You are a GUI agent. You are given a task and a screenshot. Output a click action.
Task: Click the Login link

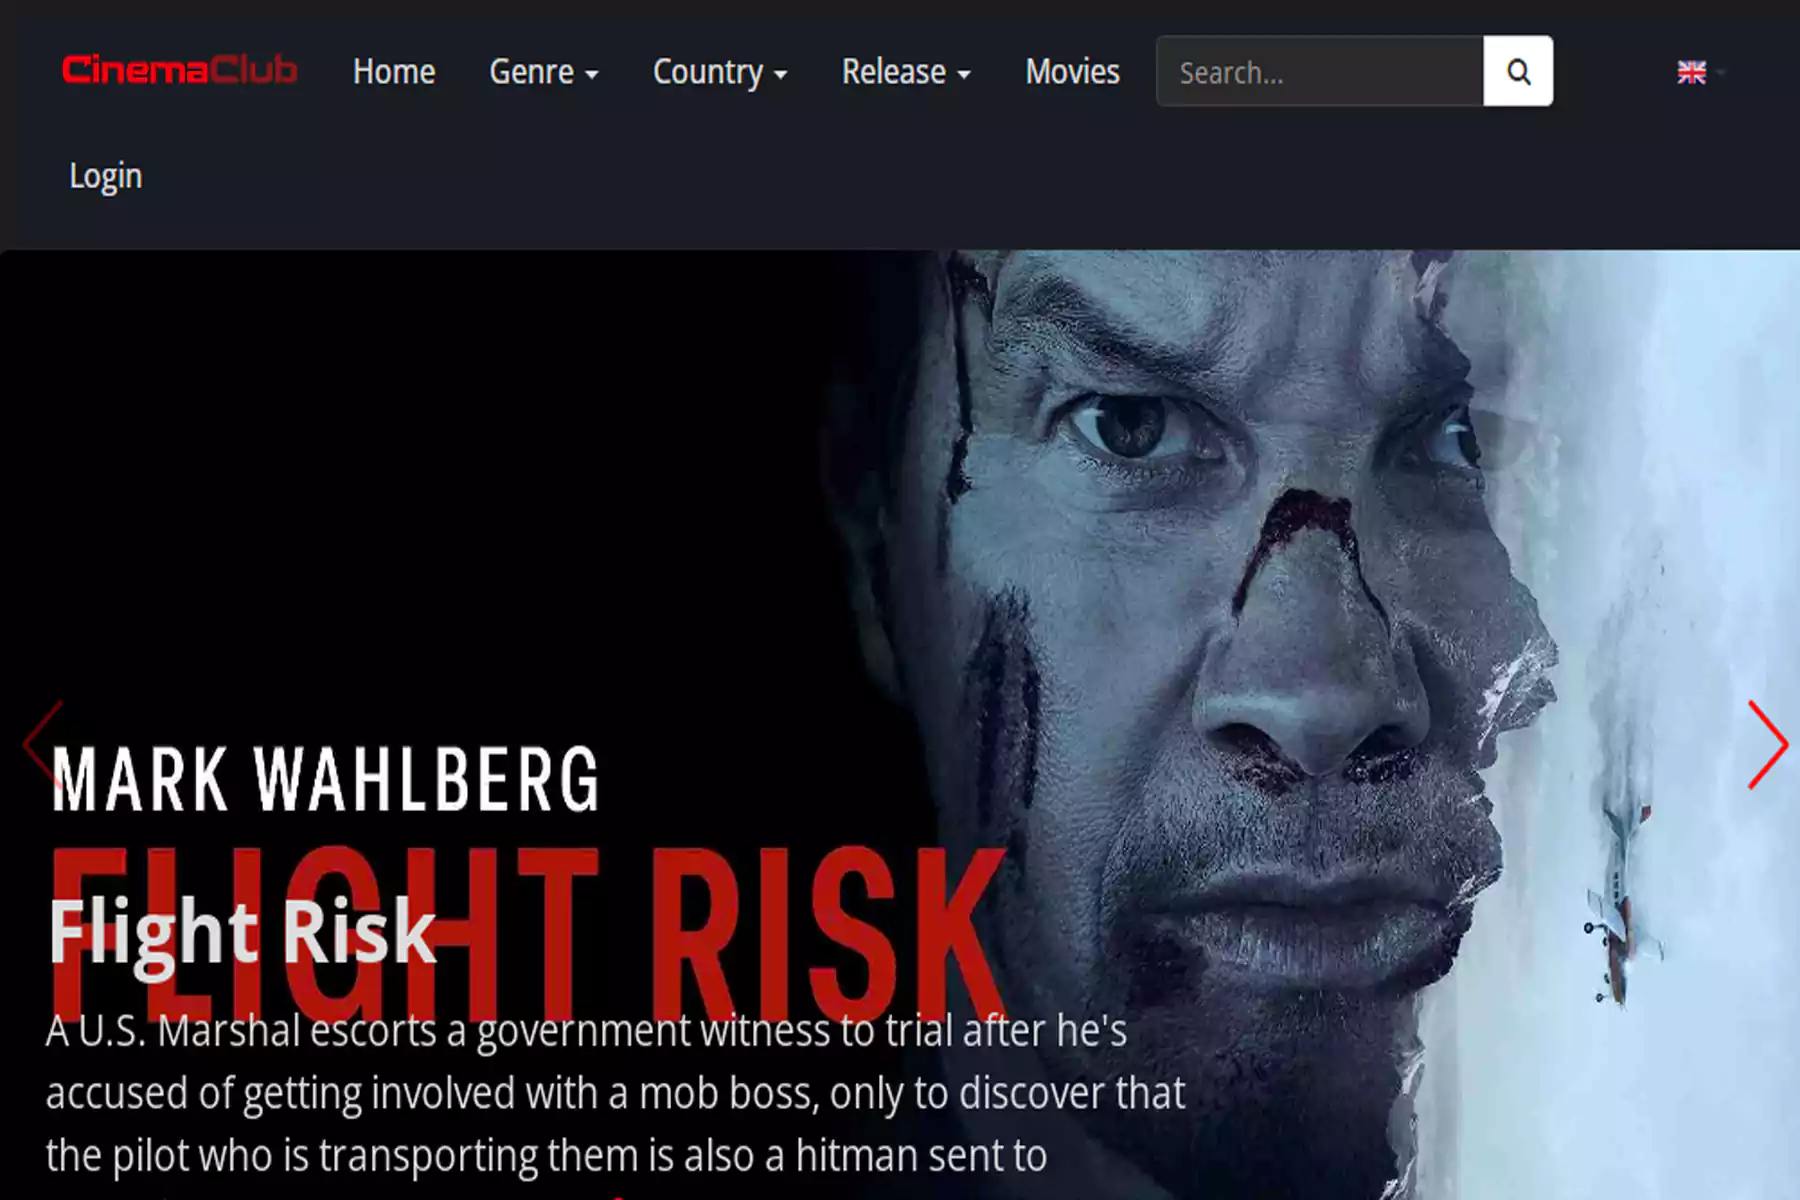point(106,176)
